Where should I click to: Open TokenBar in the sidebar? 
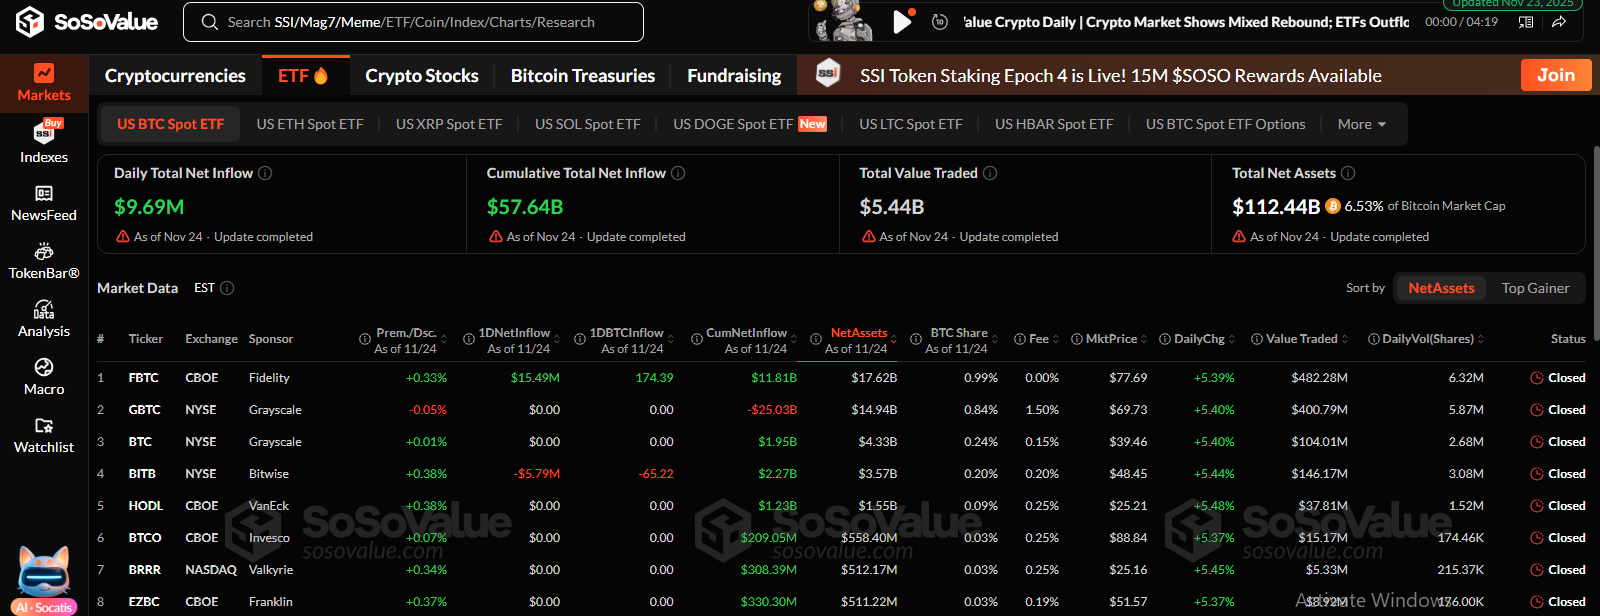tap(44, 261)
